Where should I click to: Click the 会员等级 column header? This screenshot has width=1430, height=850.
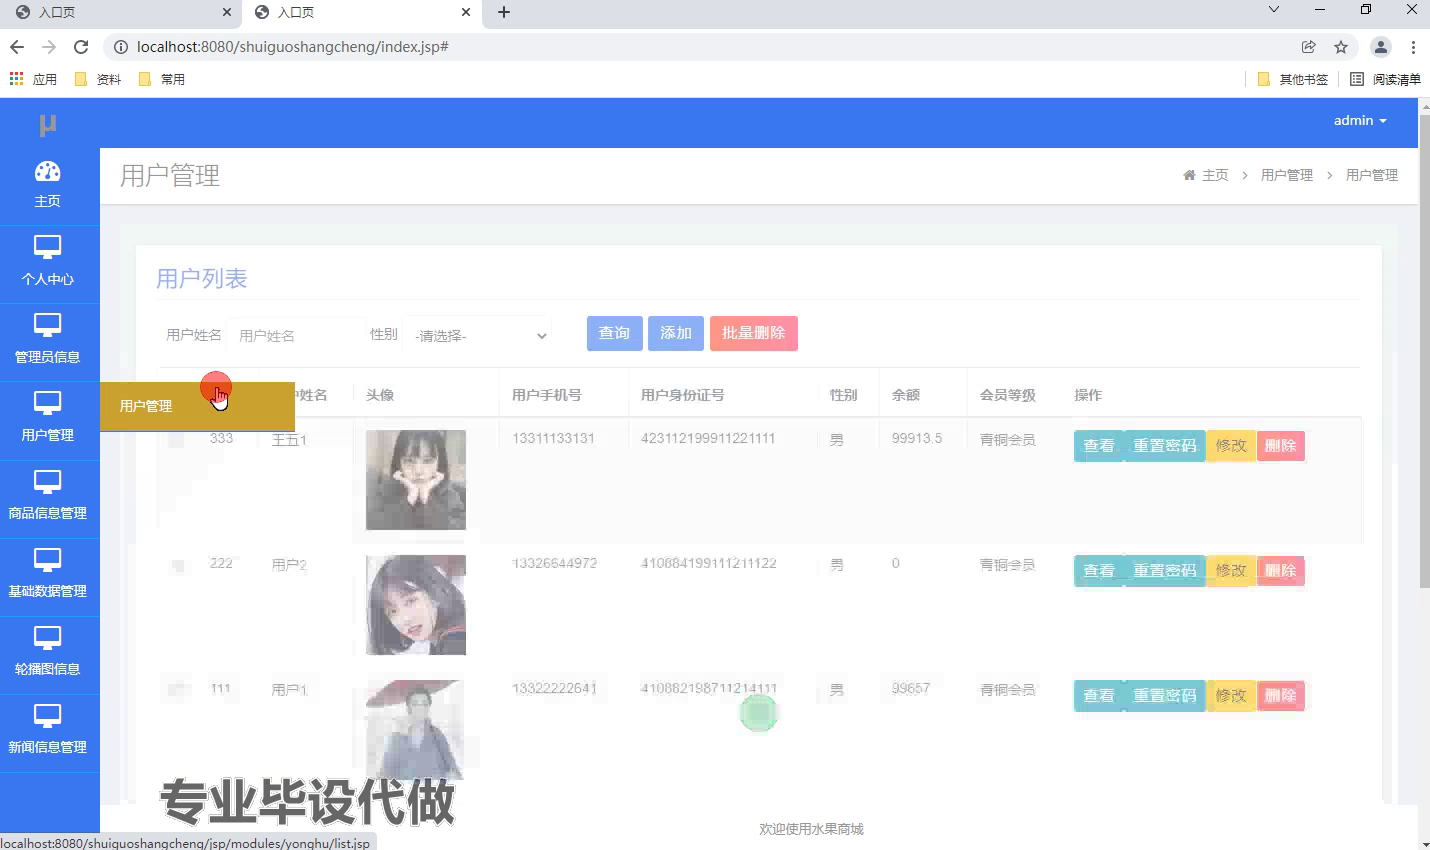pyautogui.click(x=1008, y=395)
